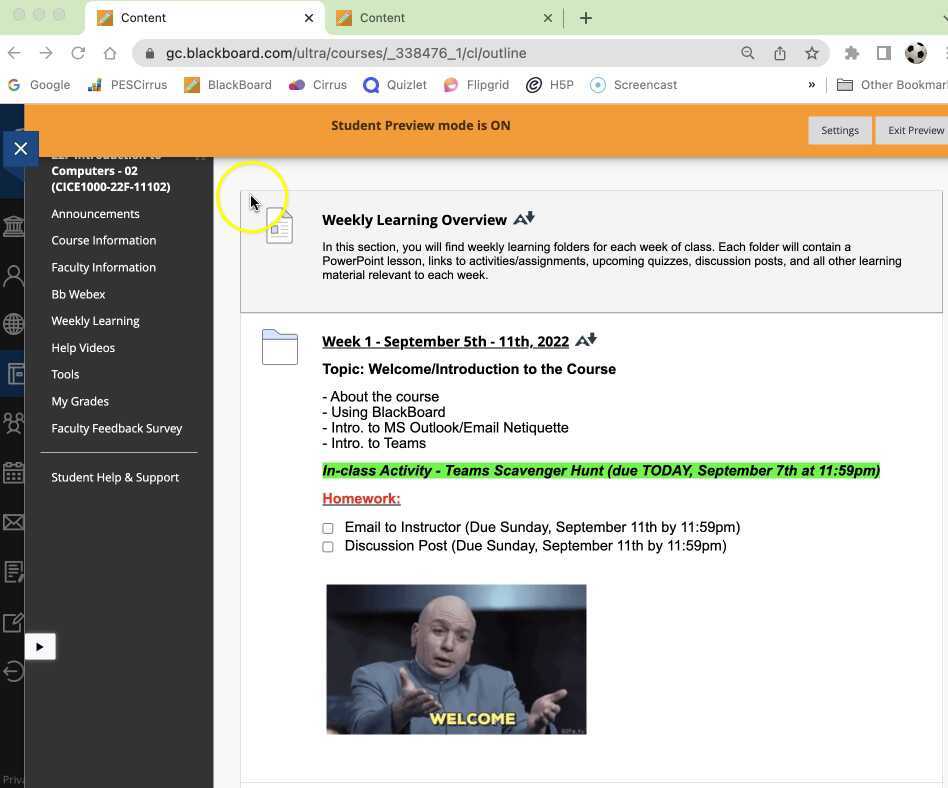
Task: Open groups using the people icon
Action: pos(14,423)
